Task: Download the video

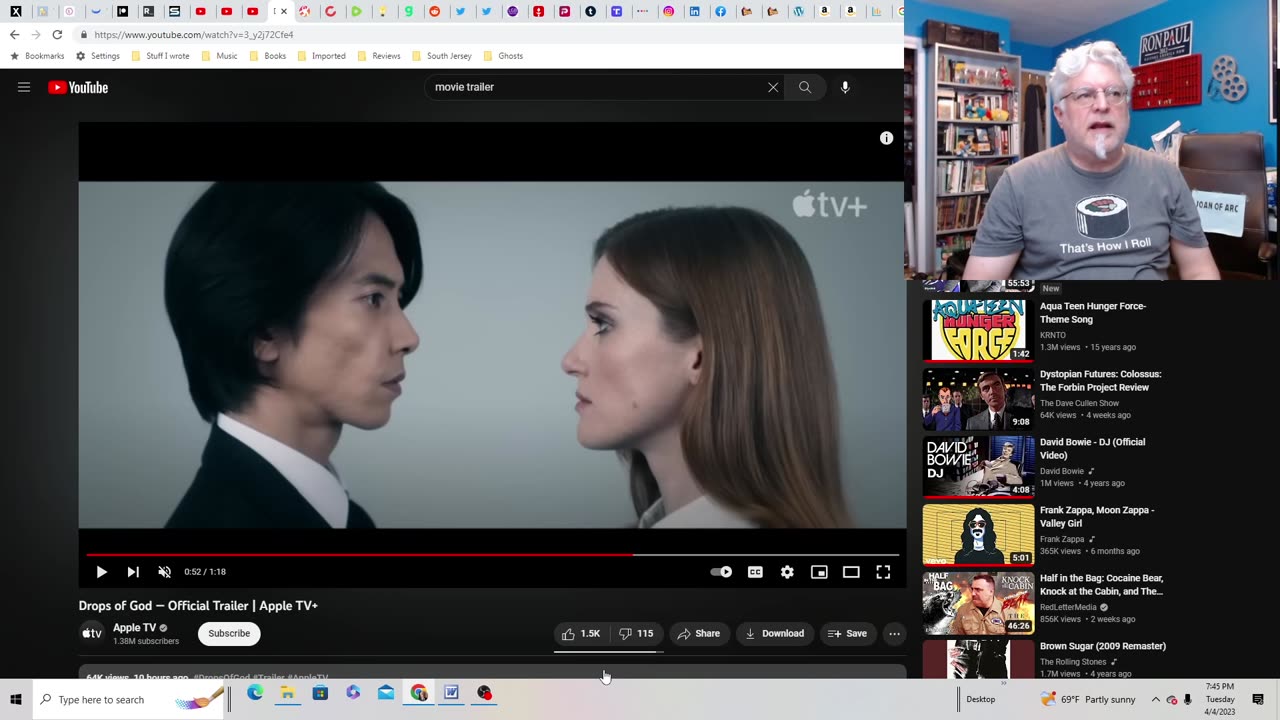Action: click(775, 633)
